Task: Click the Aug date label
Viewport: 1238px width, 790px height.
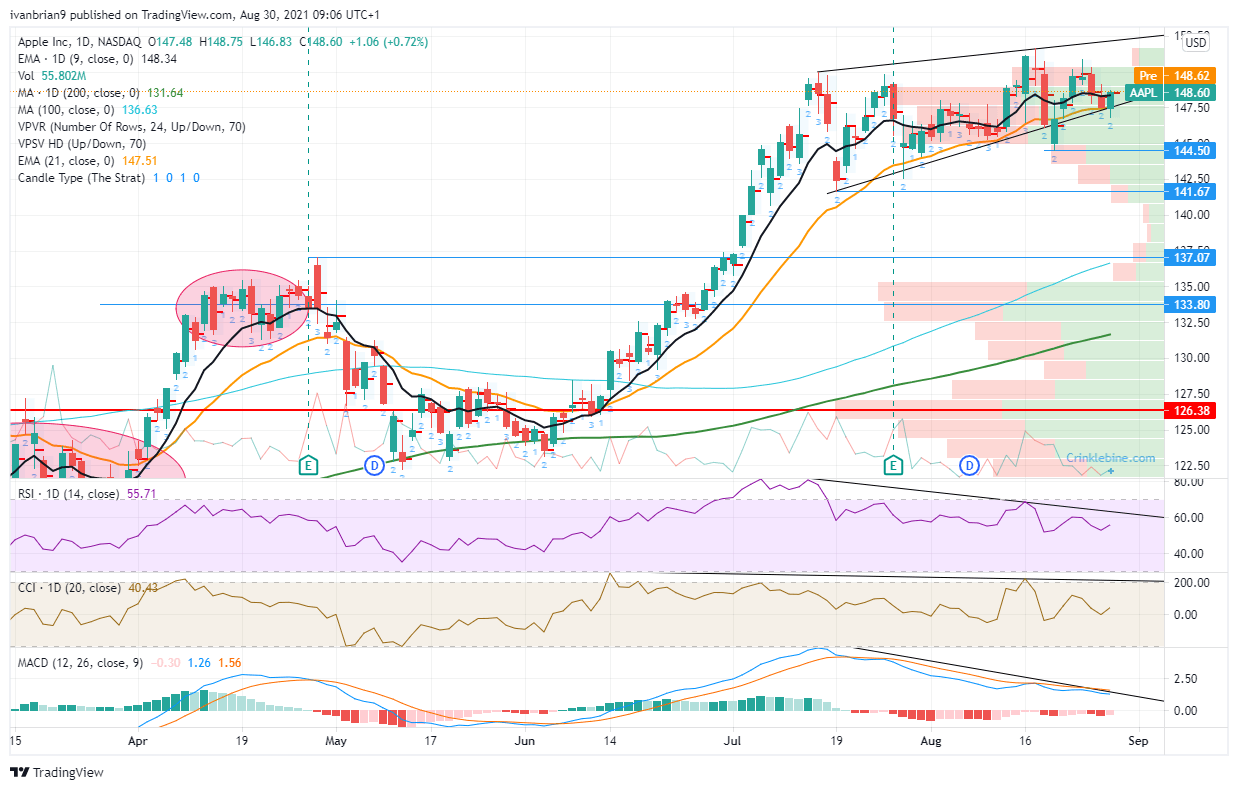Action: (x=931, y=742)
